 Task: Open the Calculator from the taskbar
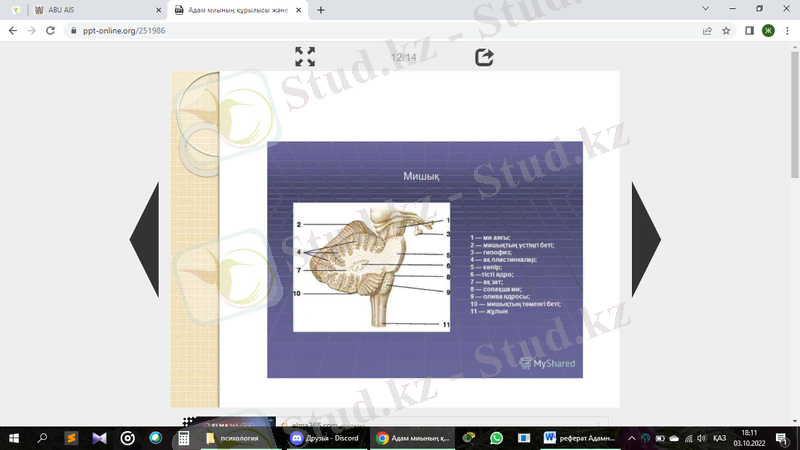coord(184,438)
